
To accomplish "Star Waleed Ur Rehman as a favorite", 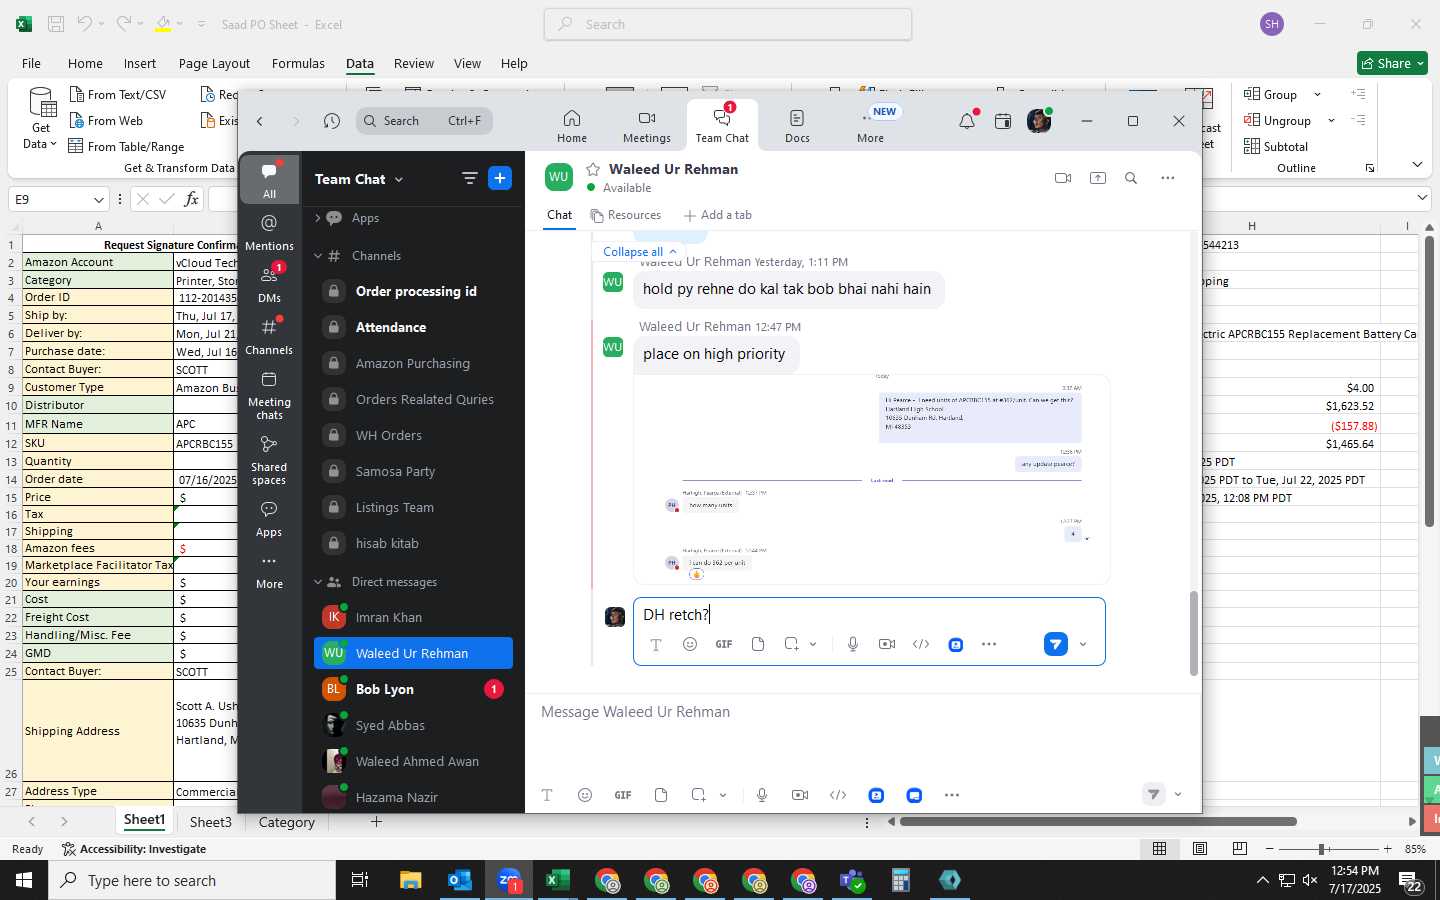I will click(x=593, y=169).
